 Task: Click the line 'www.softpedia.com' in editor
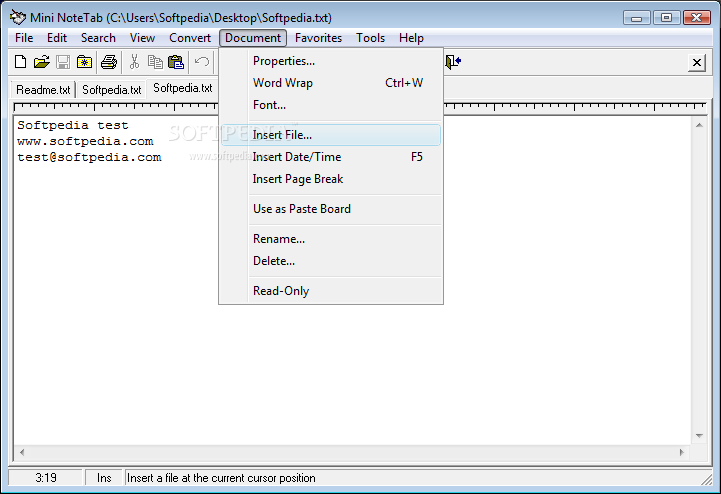click(85, 141)
